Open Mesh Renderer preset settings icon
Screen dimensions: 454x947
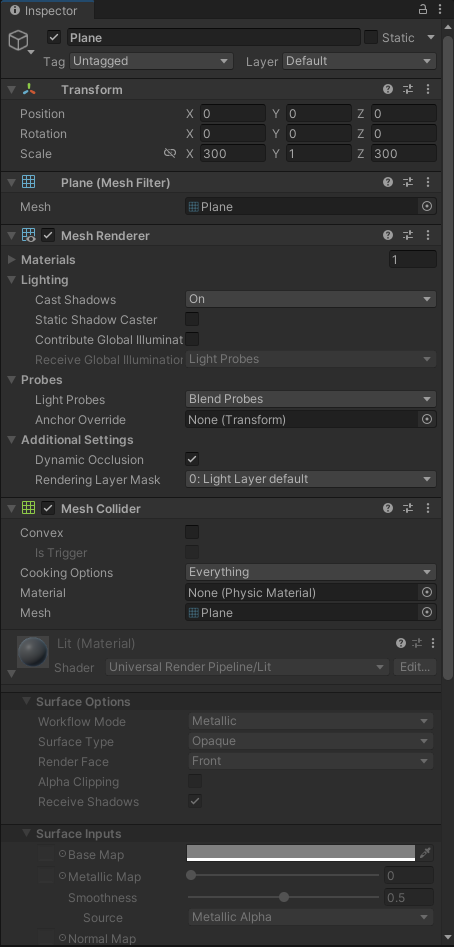pos(408,236)
